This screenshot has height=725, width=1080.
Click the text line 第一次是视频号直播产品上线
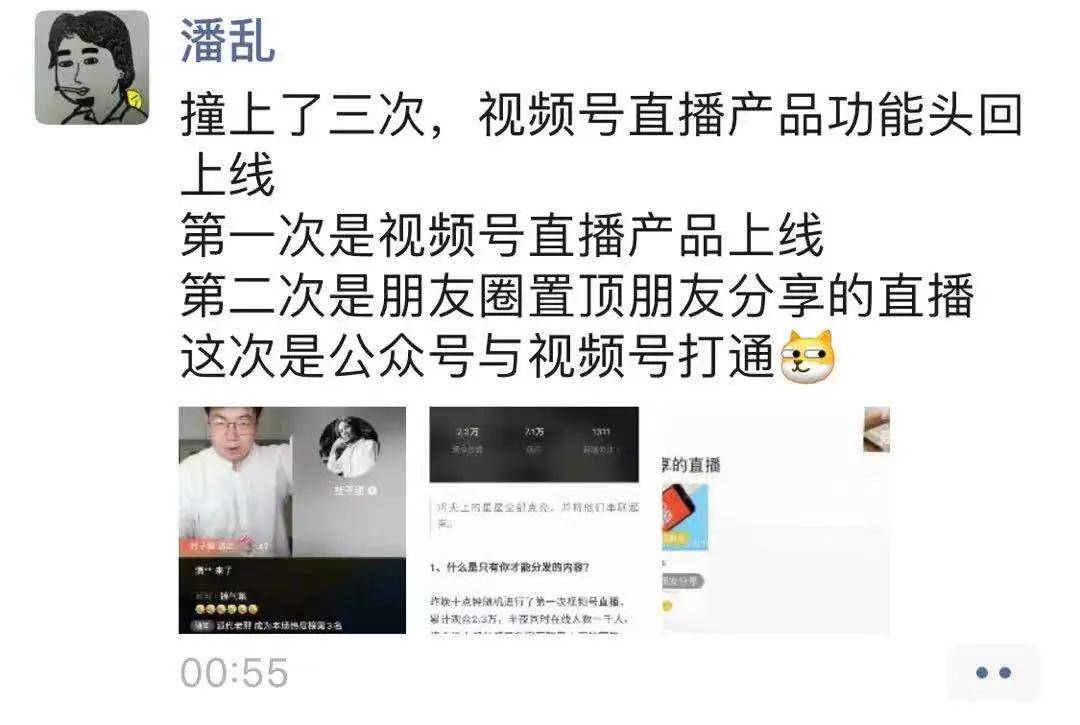[502, 235]
